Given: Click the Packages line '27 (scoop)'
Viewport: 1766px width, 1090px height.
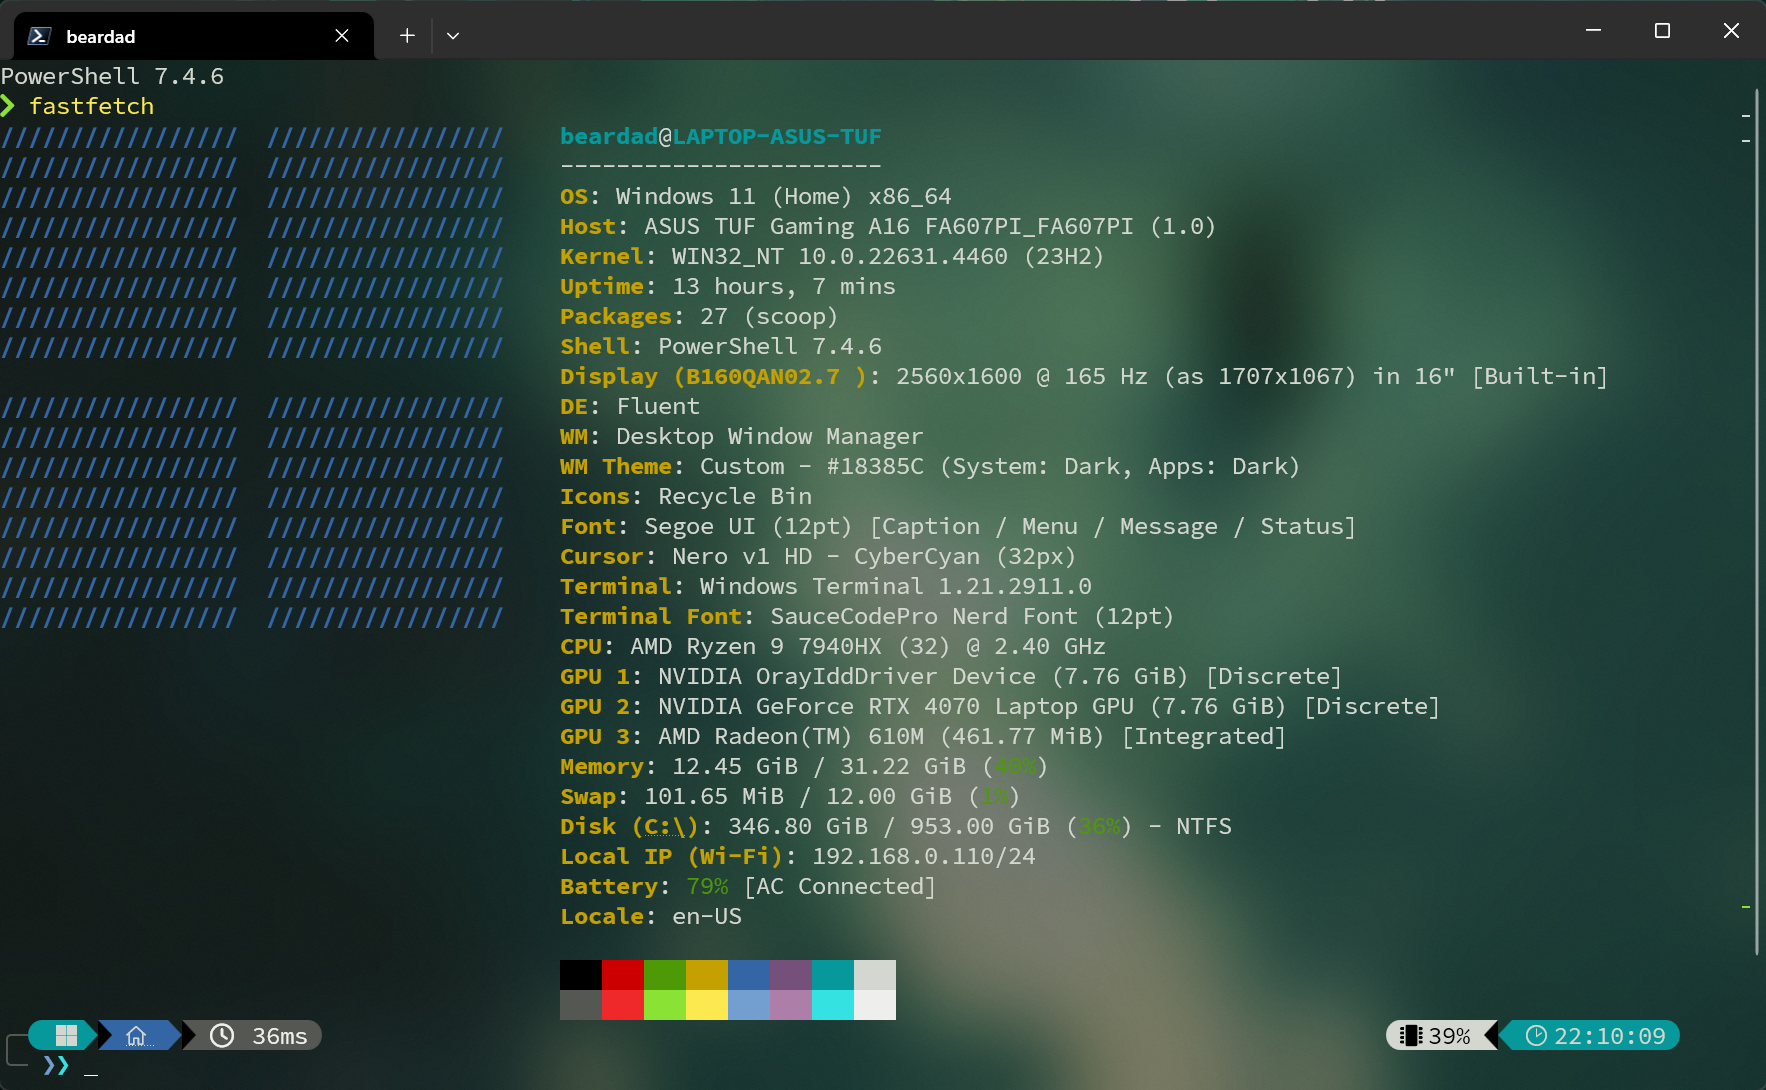Looking at the screenshot, I should click(x=699, y=316).
